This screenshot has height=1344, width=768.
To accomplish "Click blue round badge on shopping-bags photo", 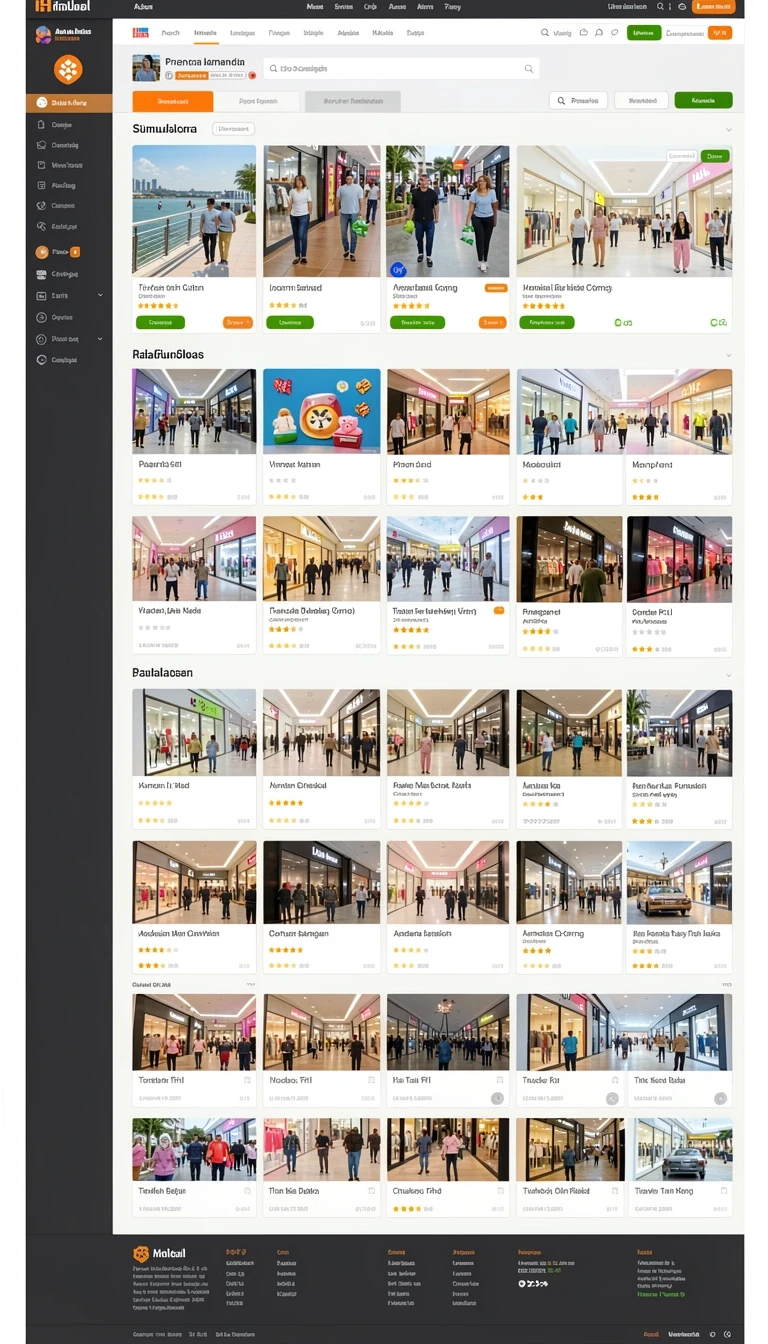I will (x=397, y=268).
